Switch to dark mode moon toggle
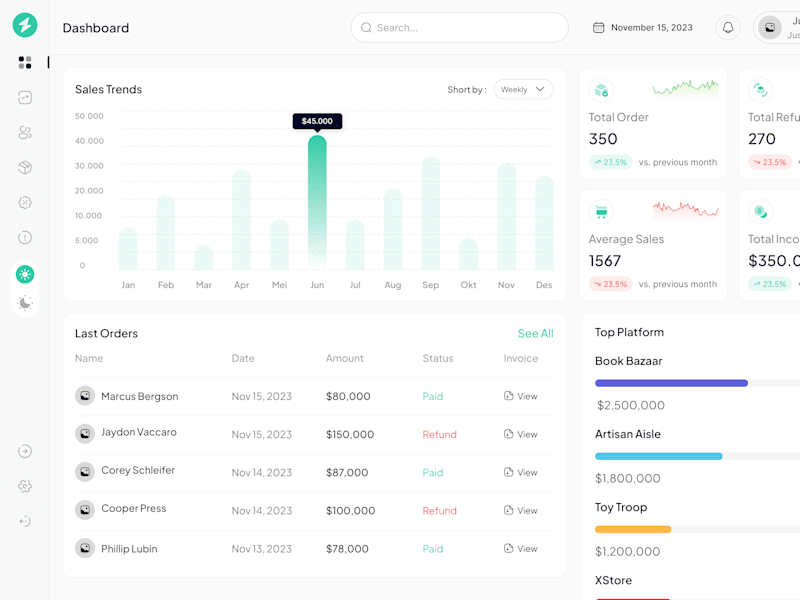This screenshot has height=600, width=800. tap(25, 303)
